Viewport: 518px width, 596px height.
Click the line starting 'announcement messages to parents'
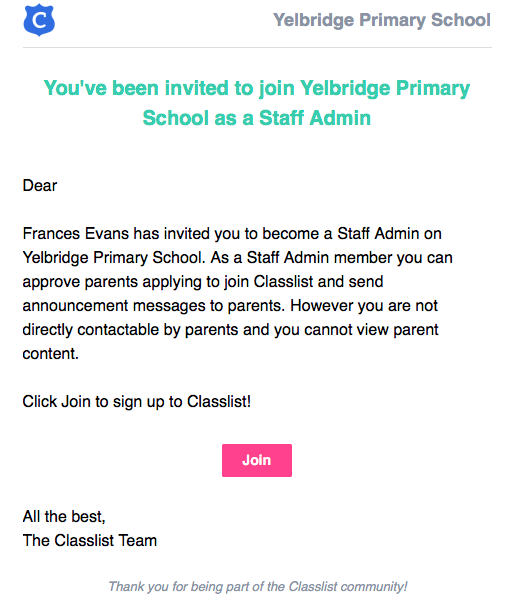click(230, 306)
